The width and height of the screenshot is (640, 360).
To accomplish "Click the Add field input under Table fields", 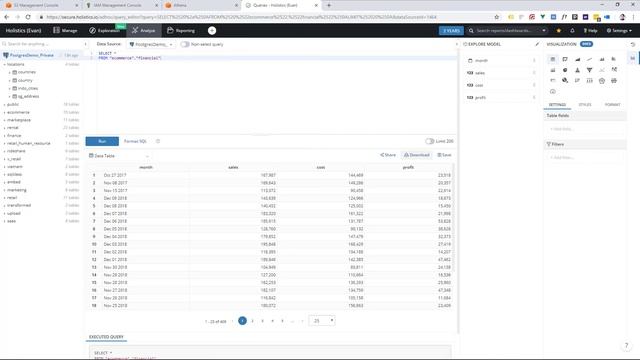I will click(584, 129).
